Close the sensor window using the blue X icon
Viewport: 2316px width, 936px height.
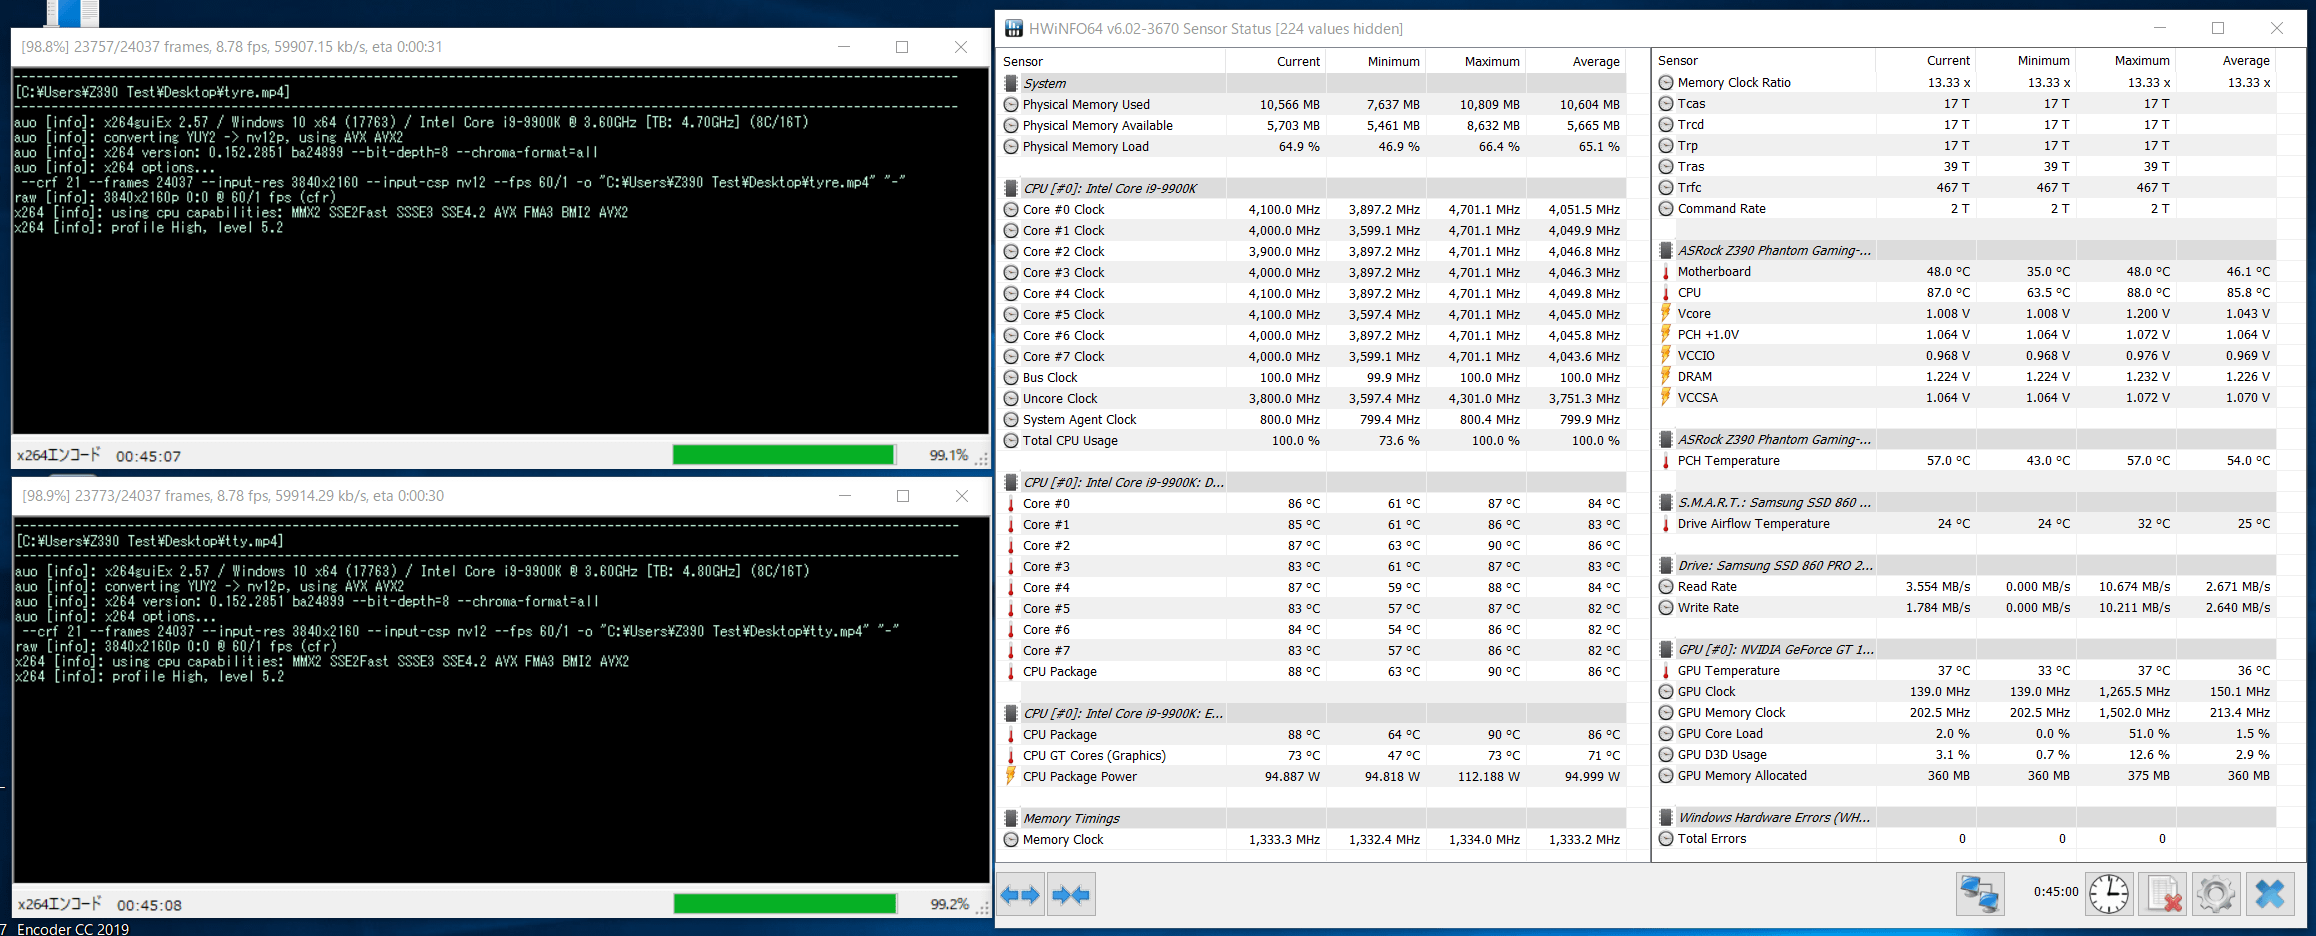click(2270, 894)
